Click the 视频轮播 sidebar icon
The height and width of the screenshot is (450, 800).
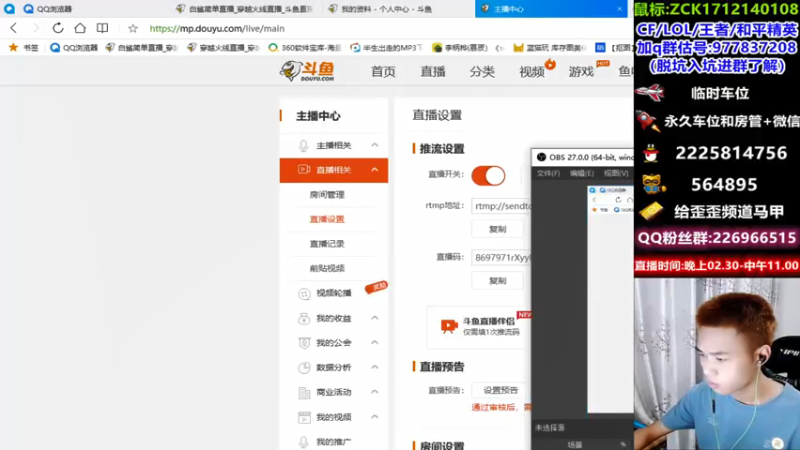304,293
